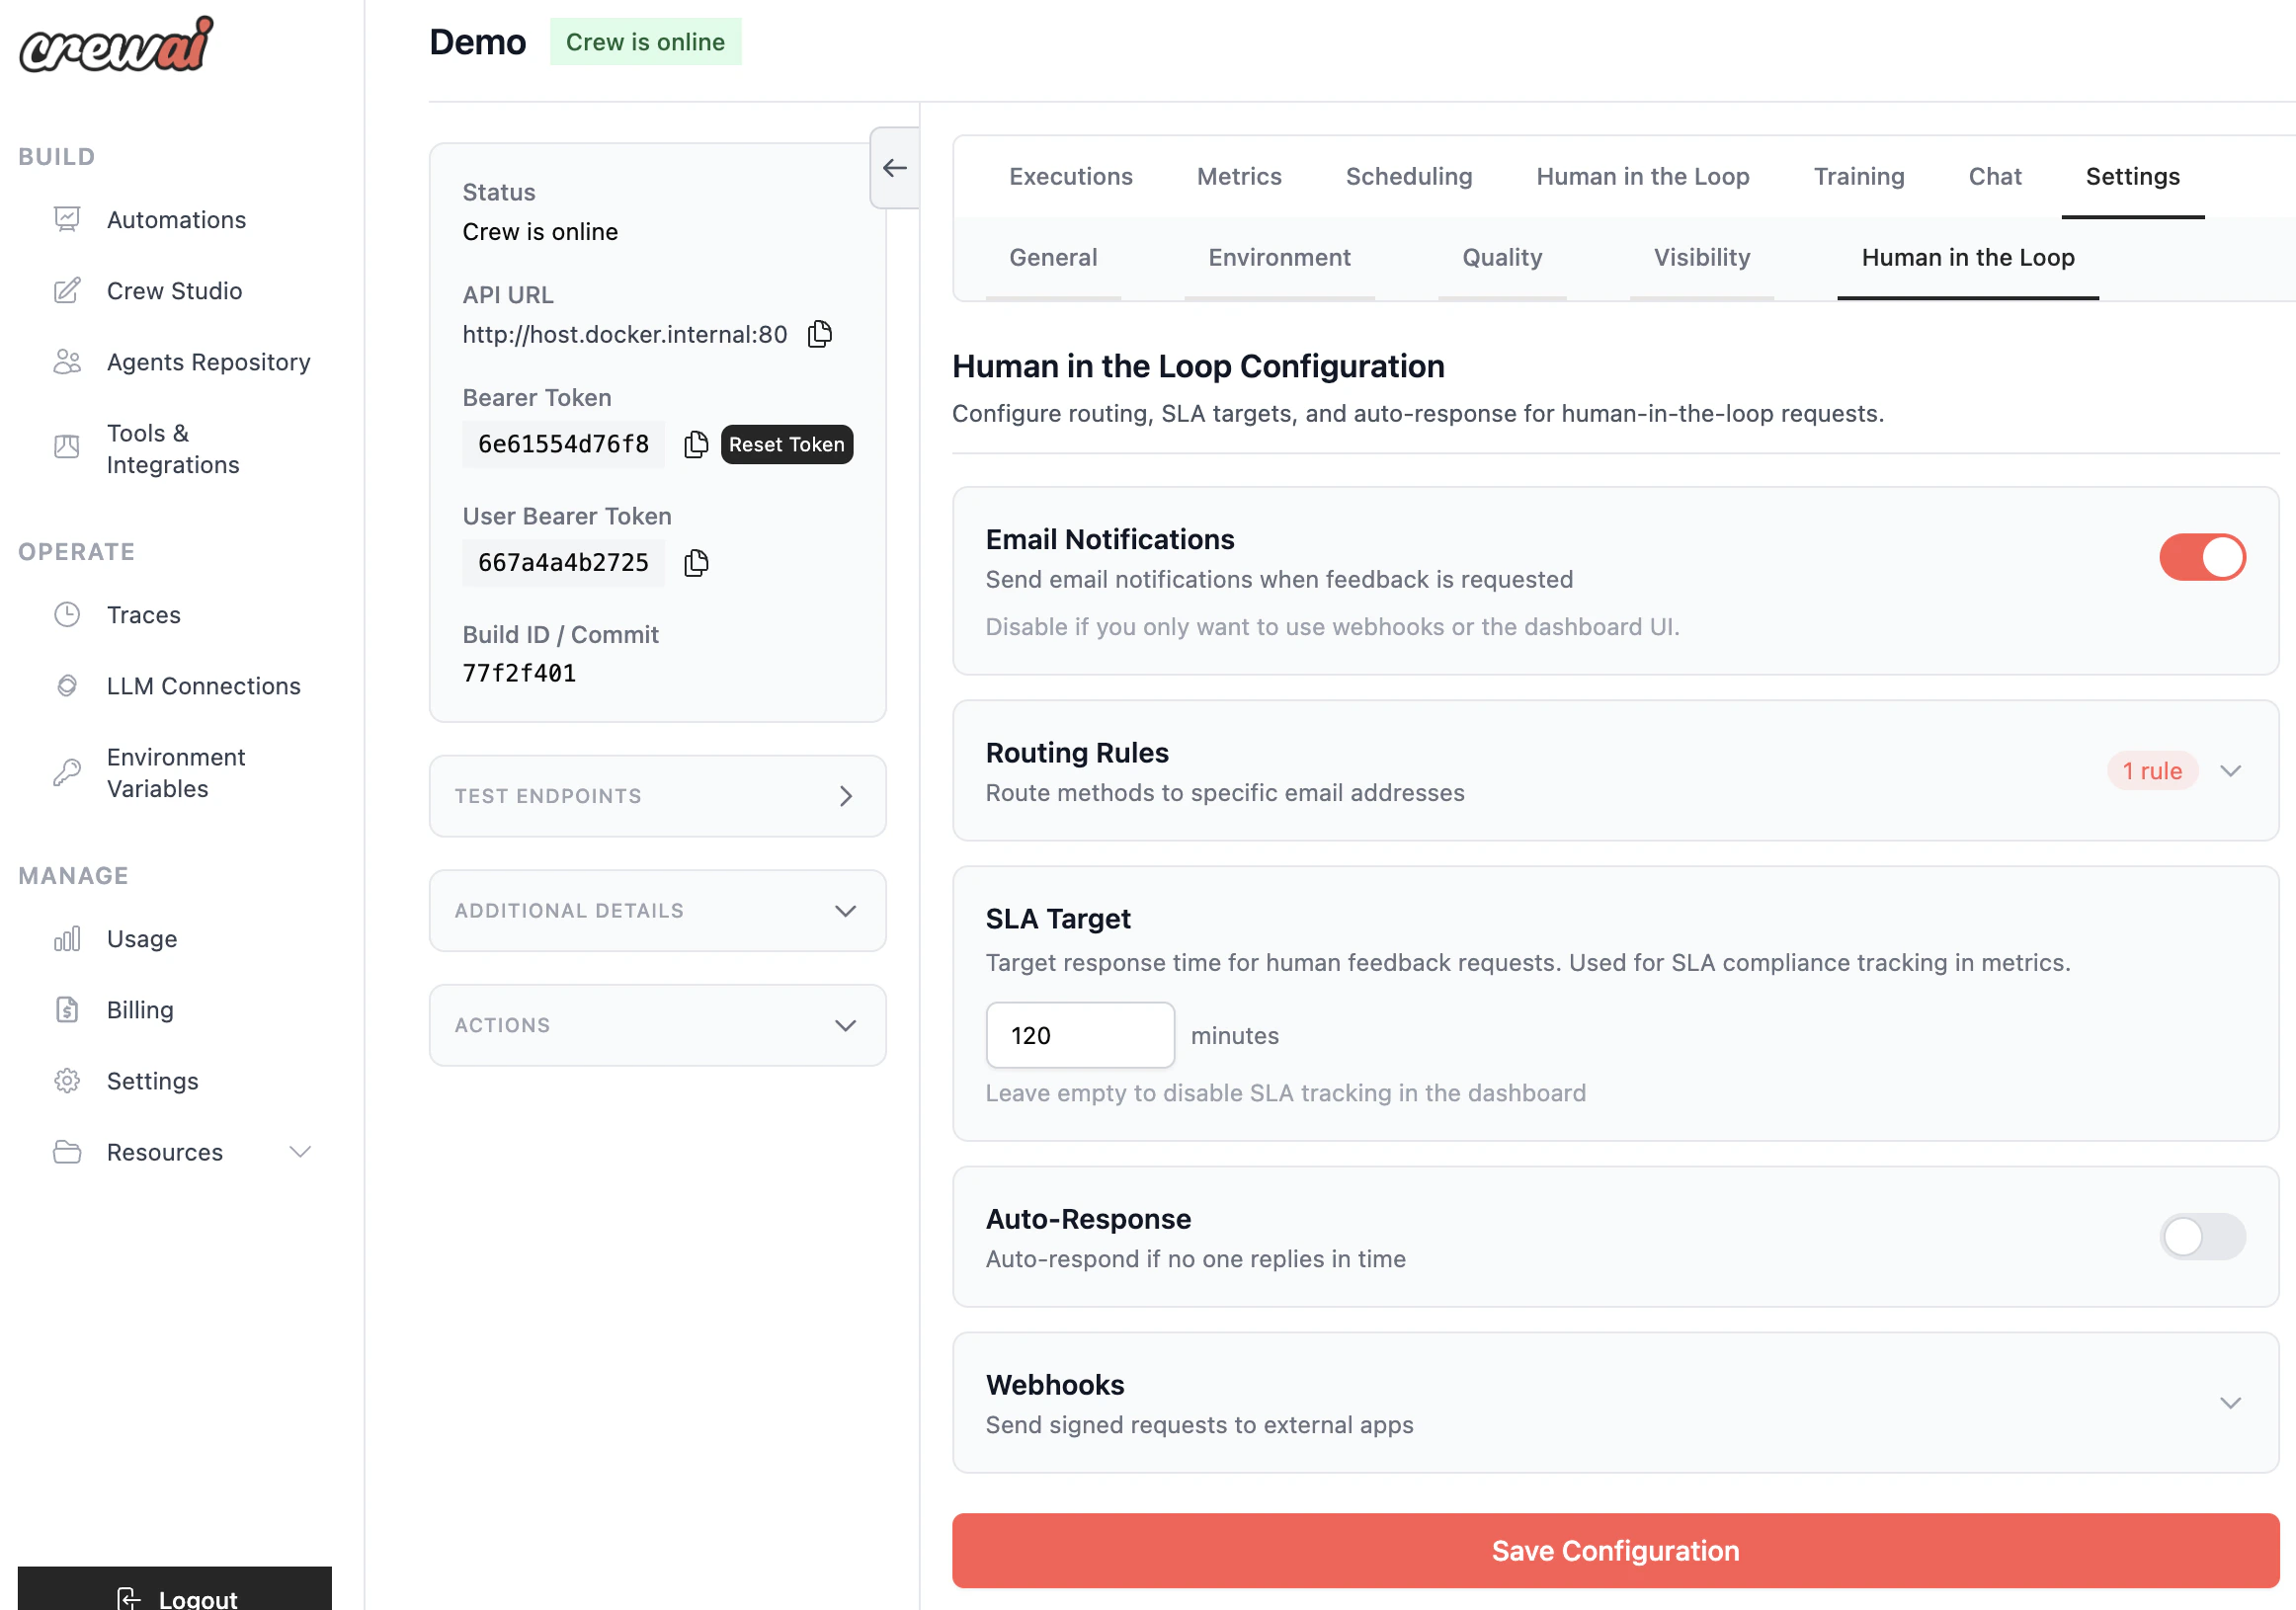Copy the API URL
2296x1610 pixels.
coord(819,334)
